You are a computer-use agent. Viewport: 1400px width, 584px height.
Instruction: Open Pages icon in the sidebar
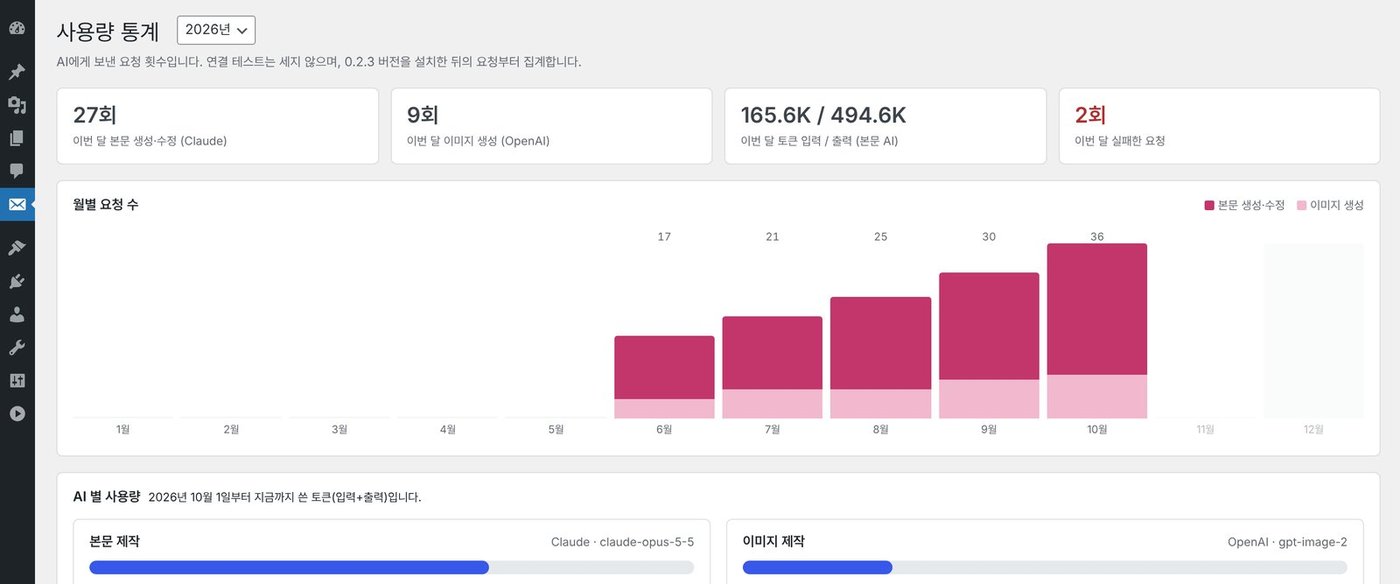tap(17, 138)
